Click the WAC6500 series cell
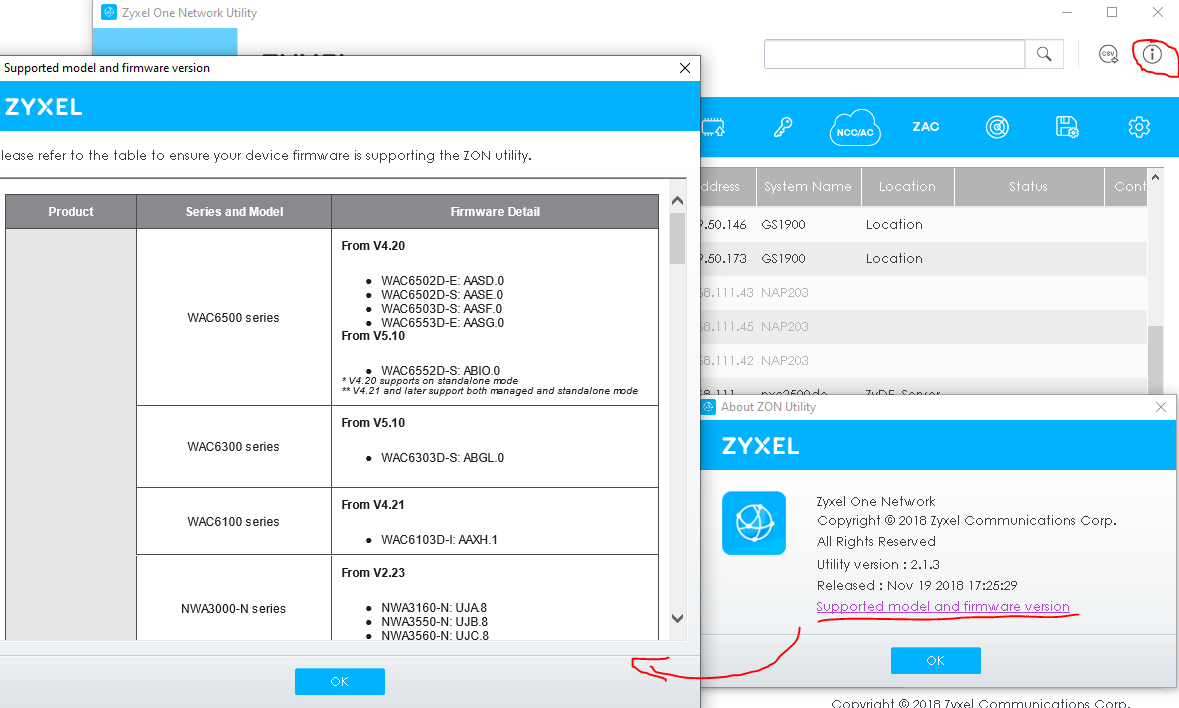 click(234, 318)
